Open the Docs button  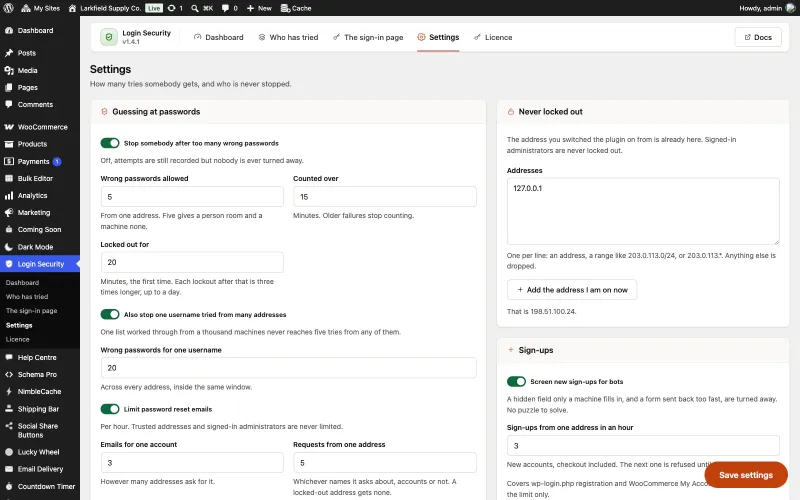coord(758,37)
